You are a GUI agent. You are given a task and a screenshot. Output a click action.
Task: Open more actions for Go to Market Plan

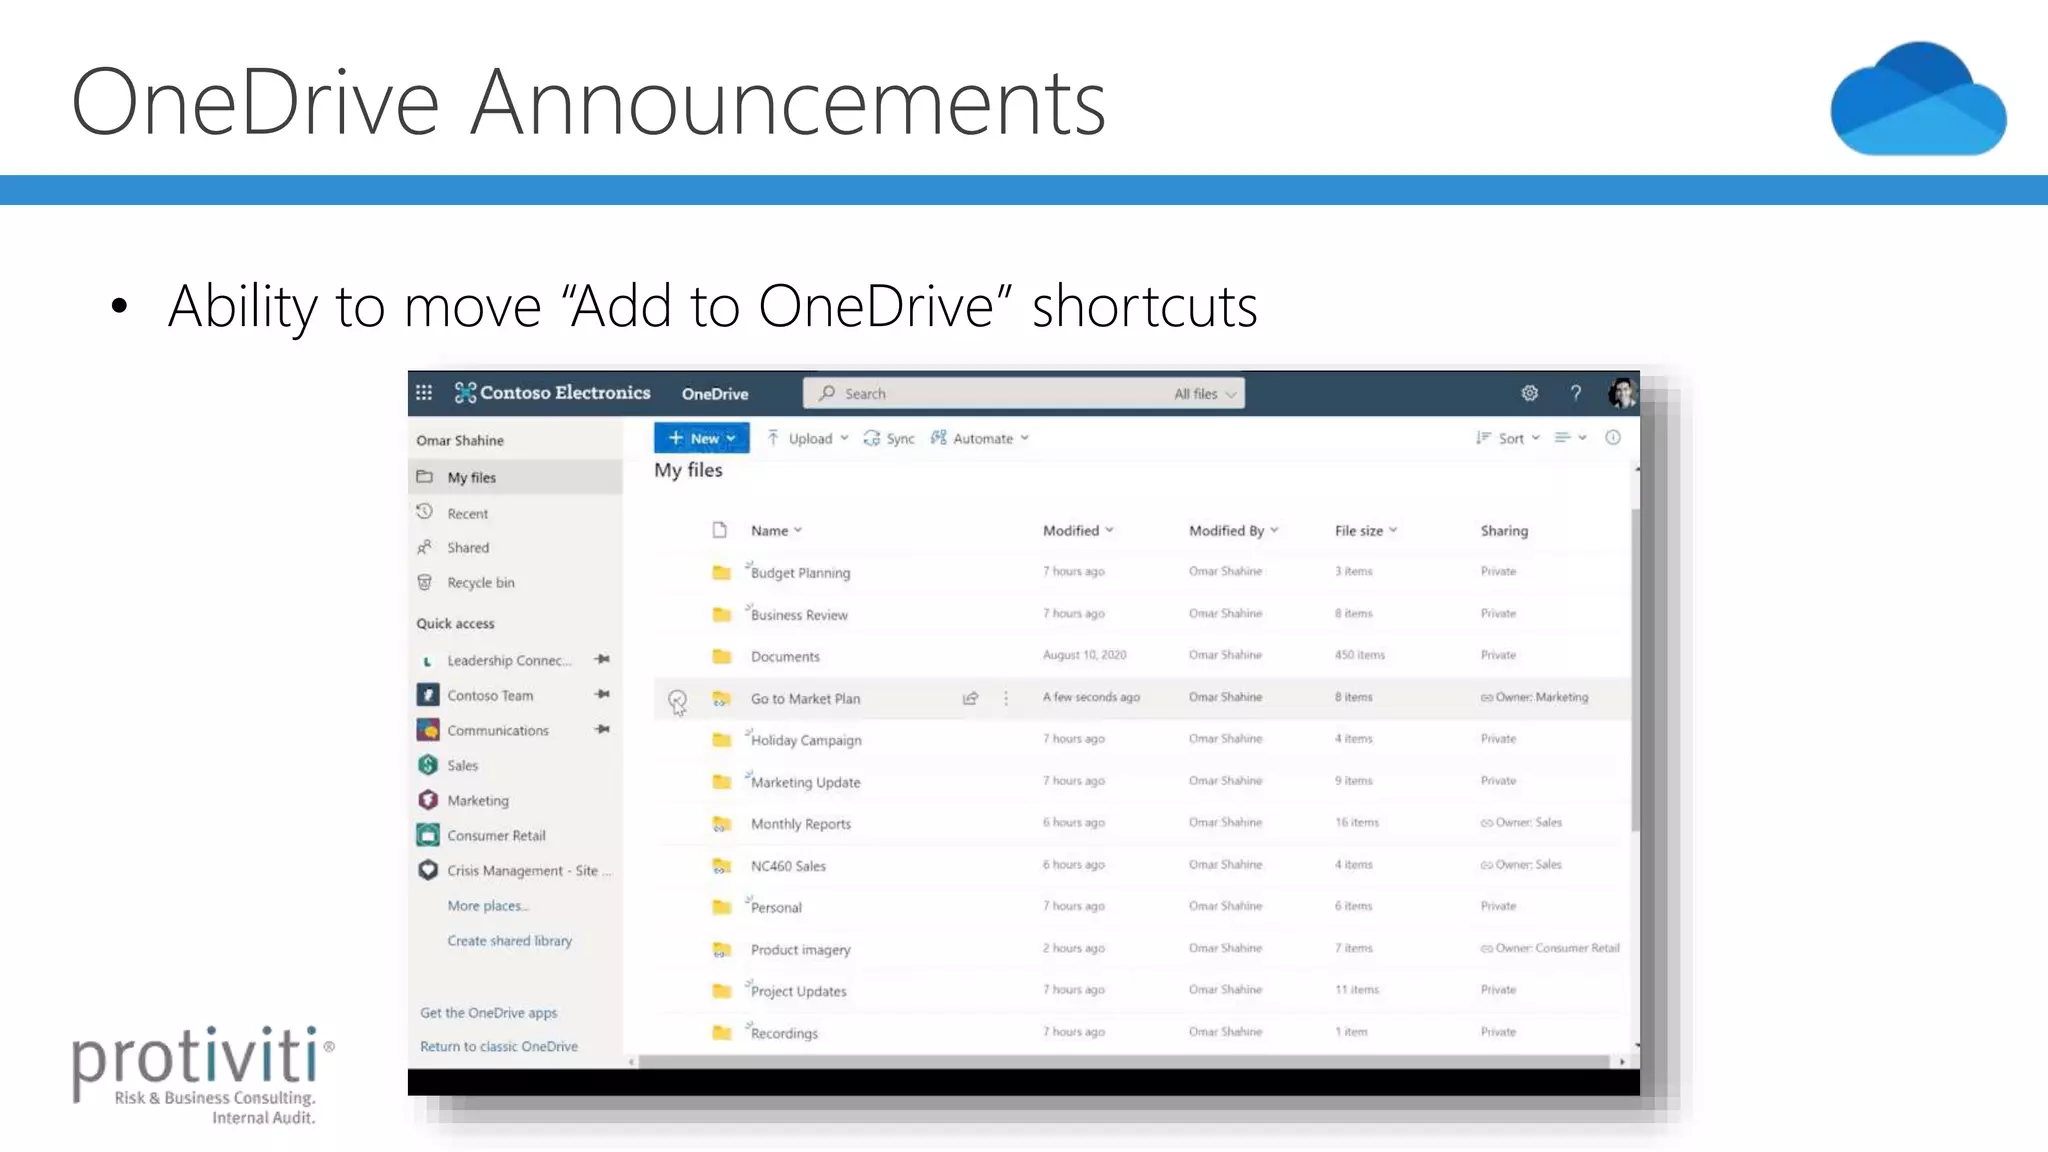point(1006,698)
